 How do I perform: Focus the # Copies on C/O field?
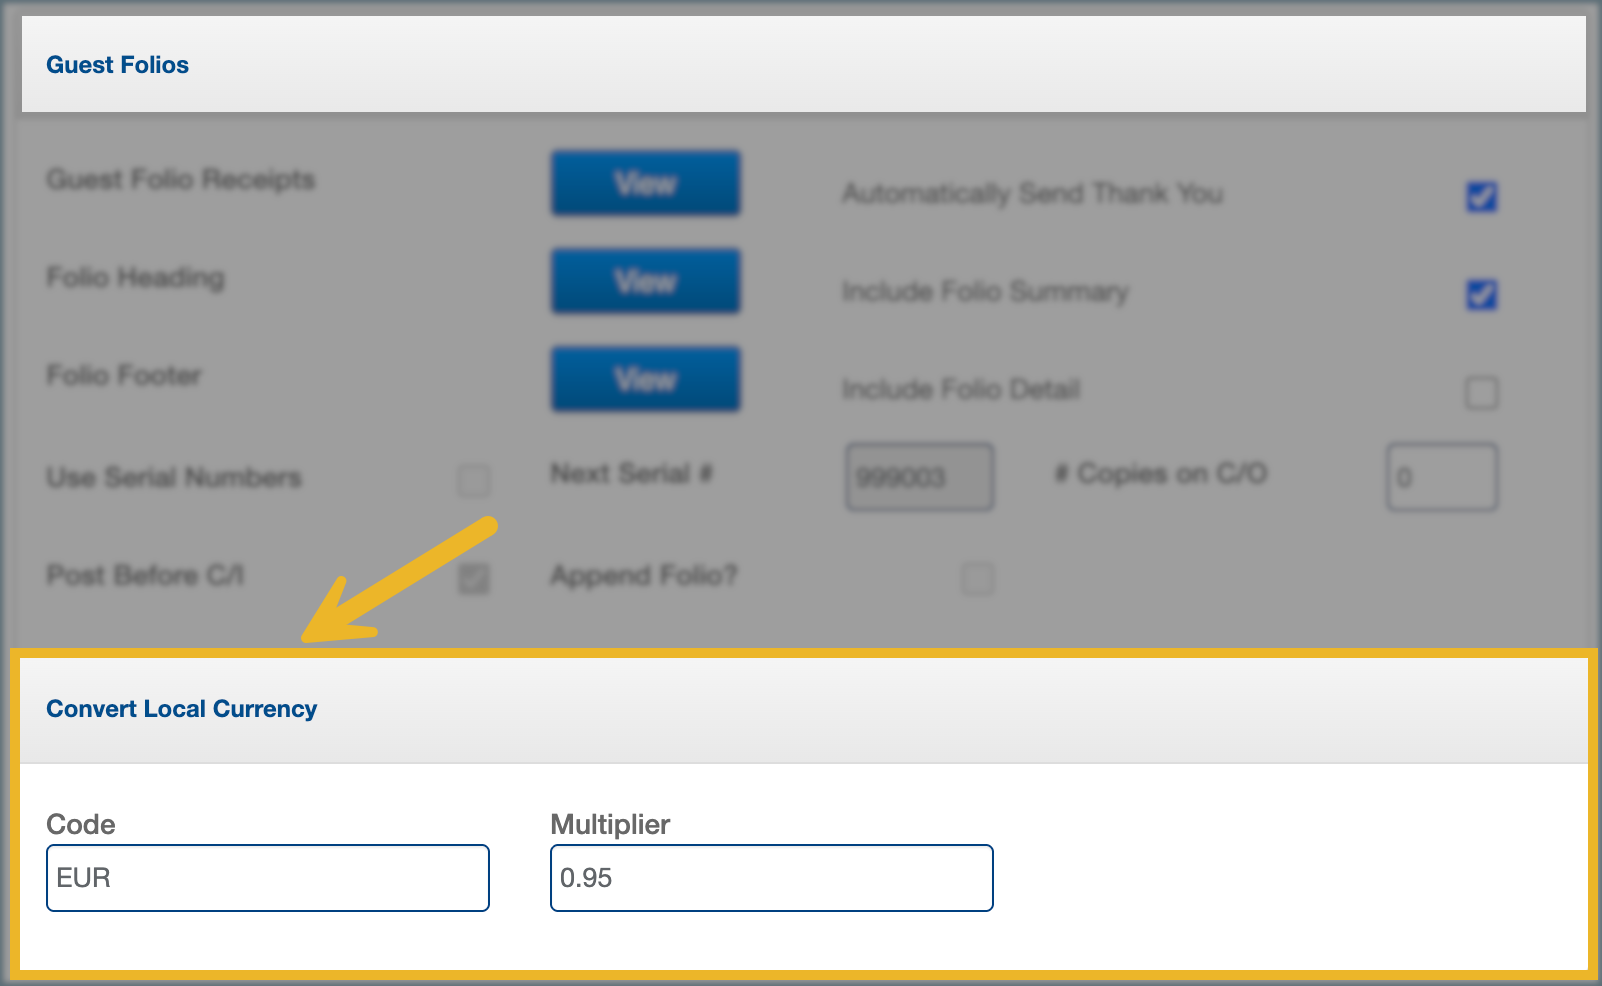pyautogui.click(x=1441, y=477)
